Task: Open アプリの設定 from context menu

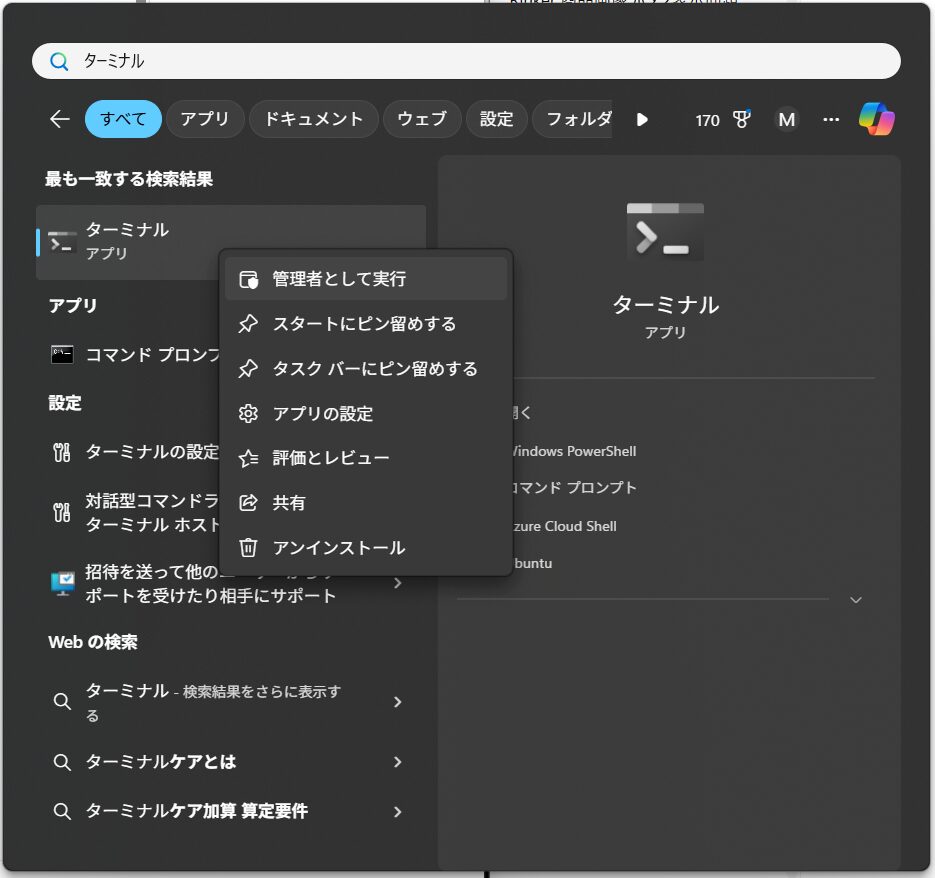Action: click(366, 413)
